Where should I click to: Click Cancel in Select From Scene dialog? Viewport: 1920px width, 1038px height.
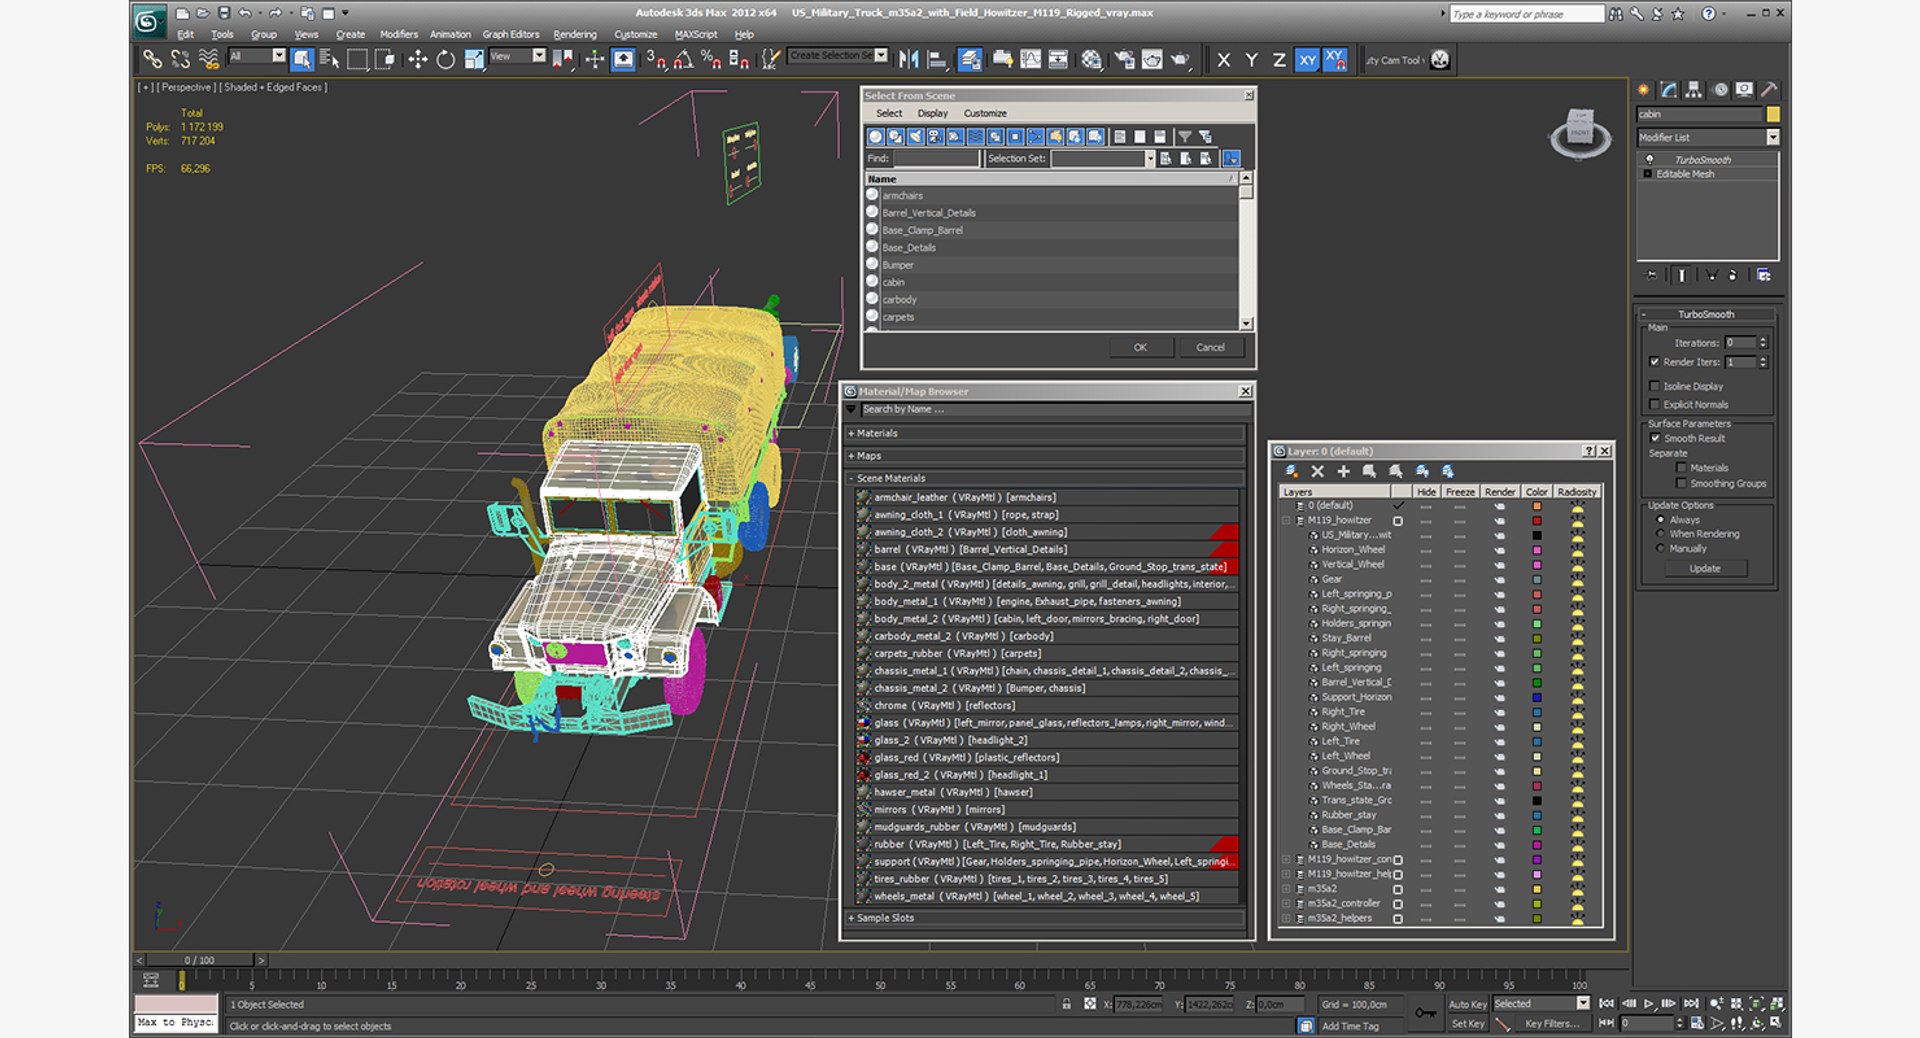1210,348
